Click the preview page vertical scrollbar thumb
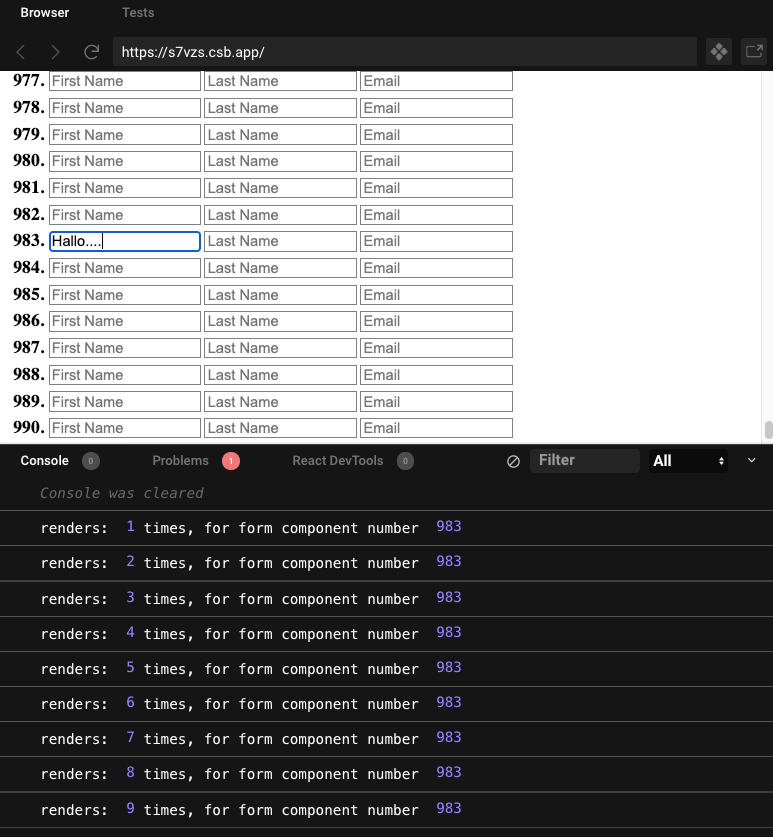 click(x=768, y=430)
